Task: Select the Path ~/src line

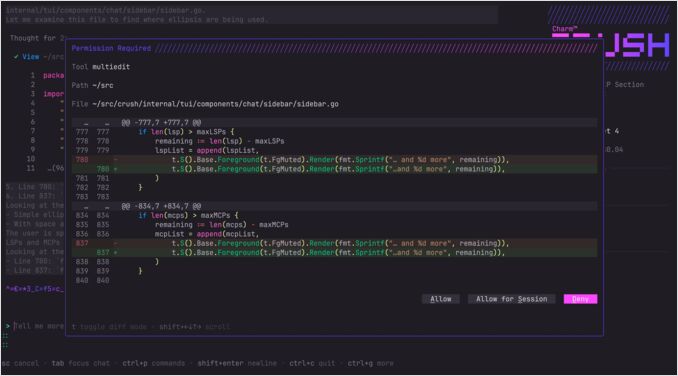Action: (x=93, y=86)
